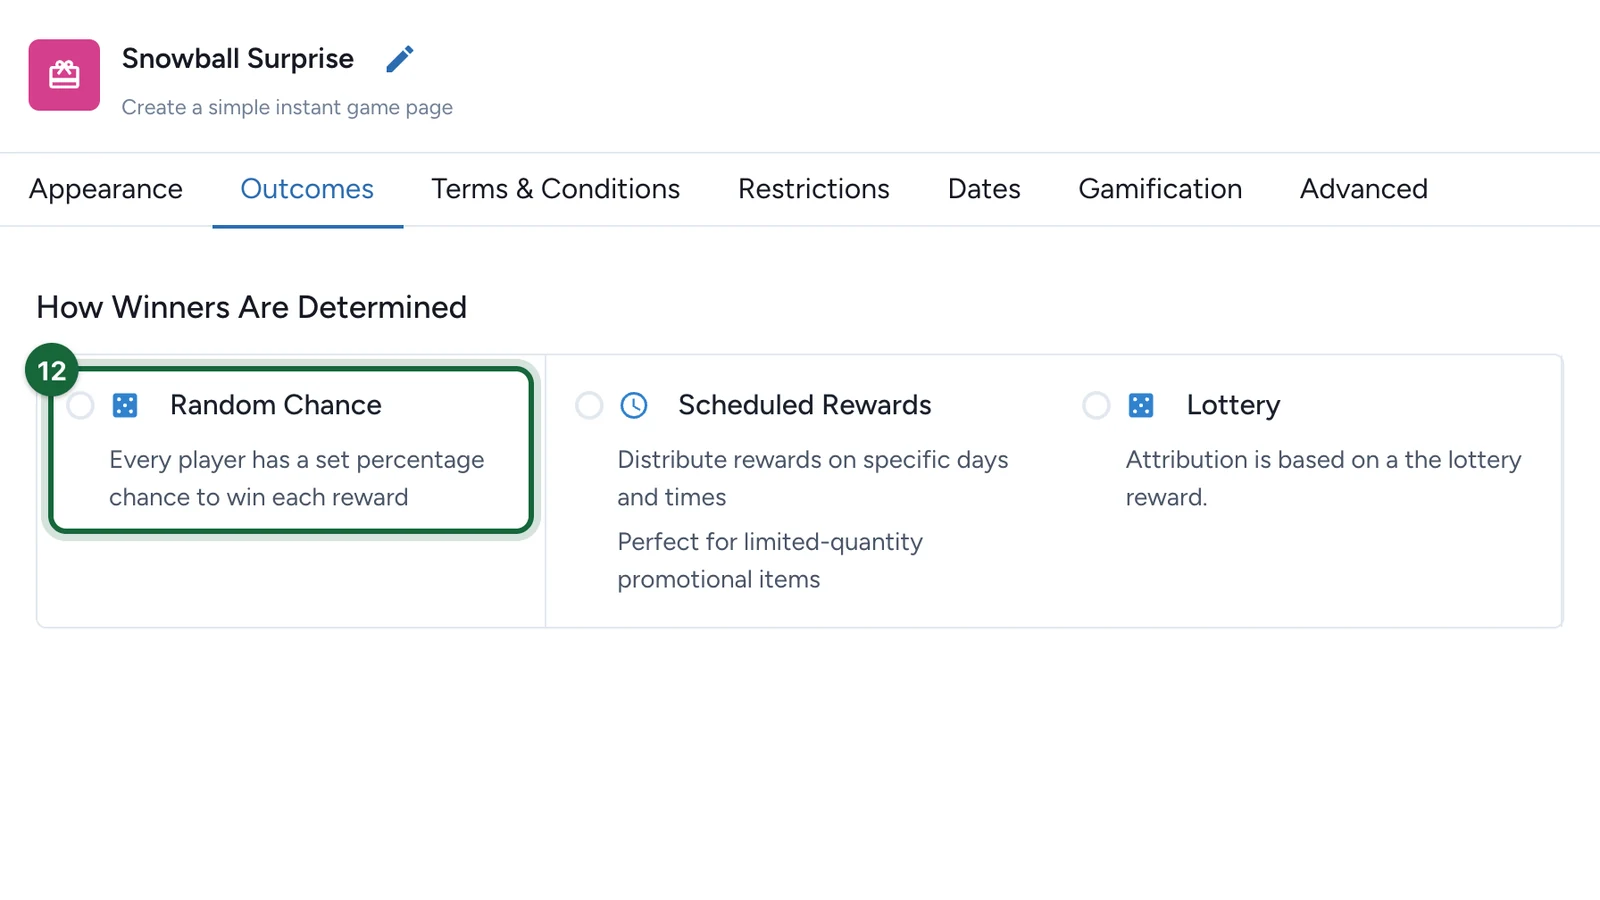Click the Snowball Surprise title text
The image size is (1600, 900).
[x=238, y=59]
